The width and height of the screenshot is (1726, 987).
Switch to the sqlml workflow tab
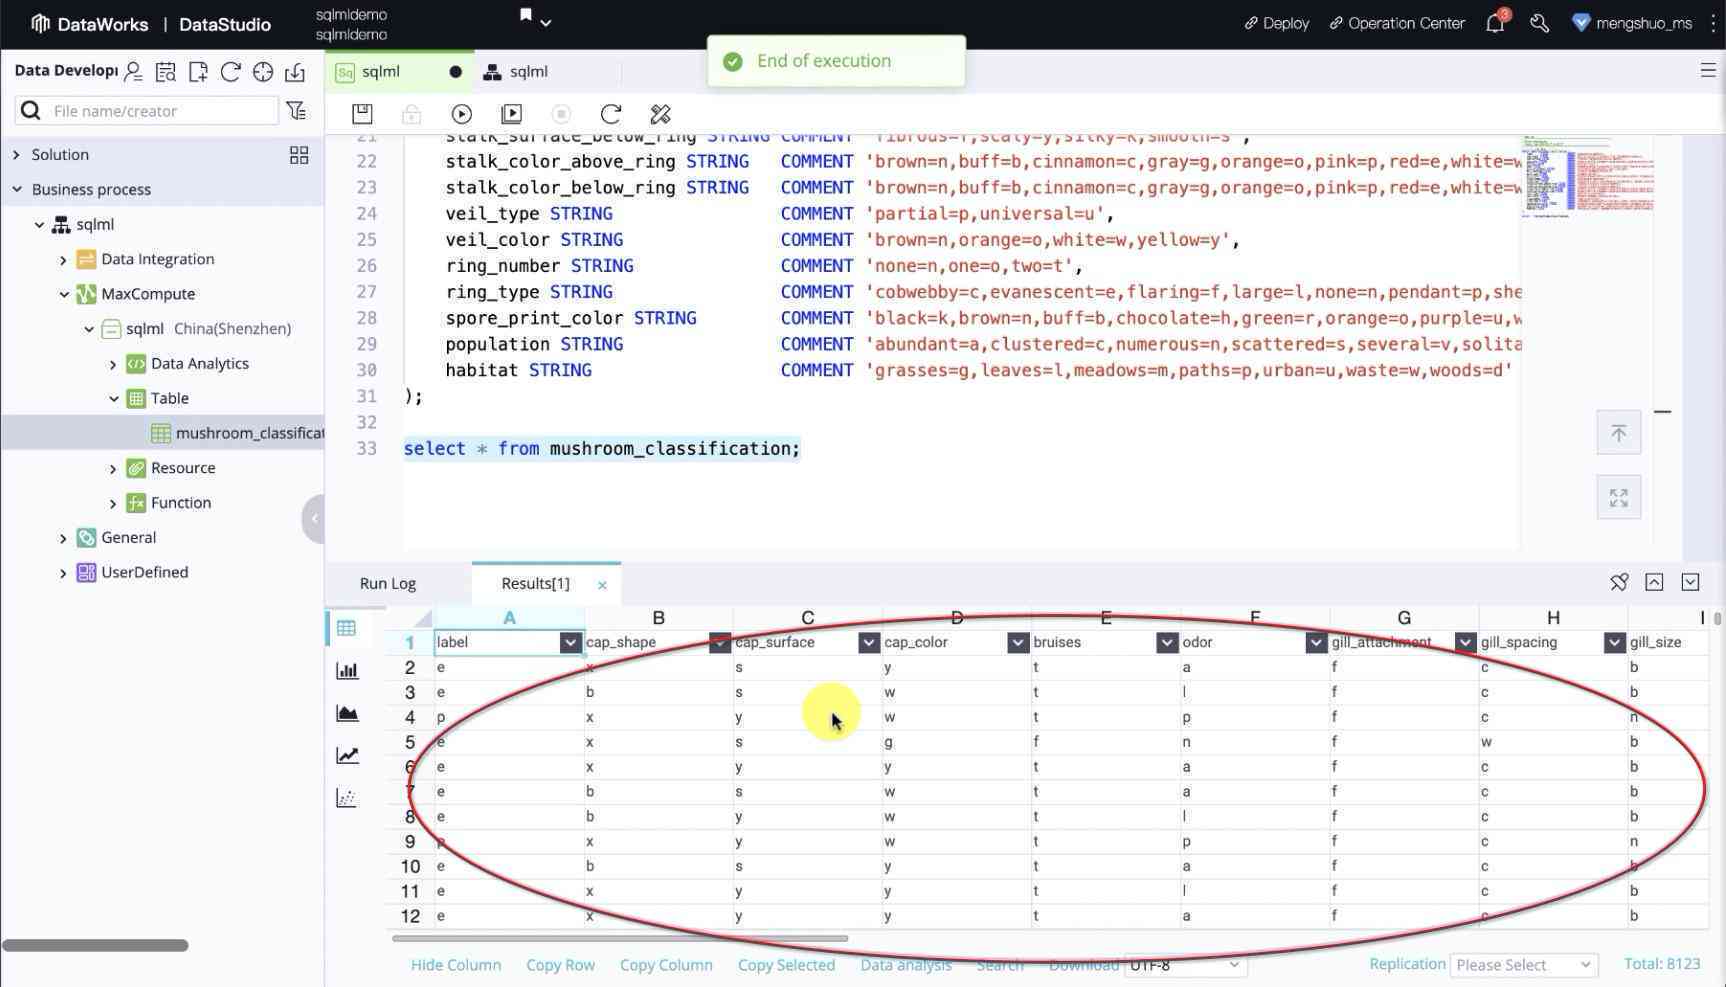pos(530,71)
